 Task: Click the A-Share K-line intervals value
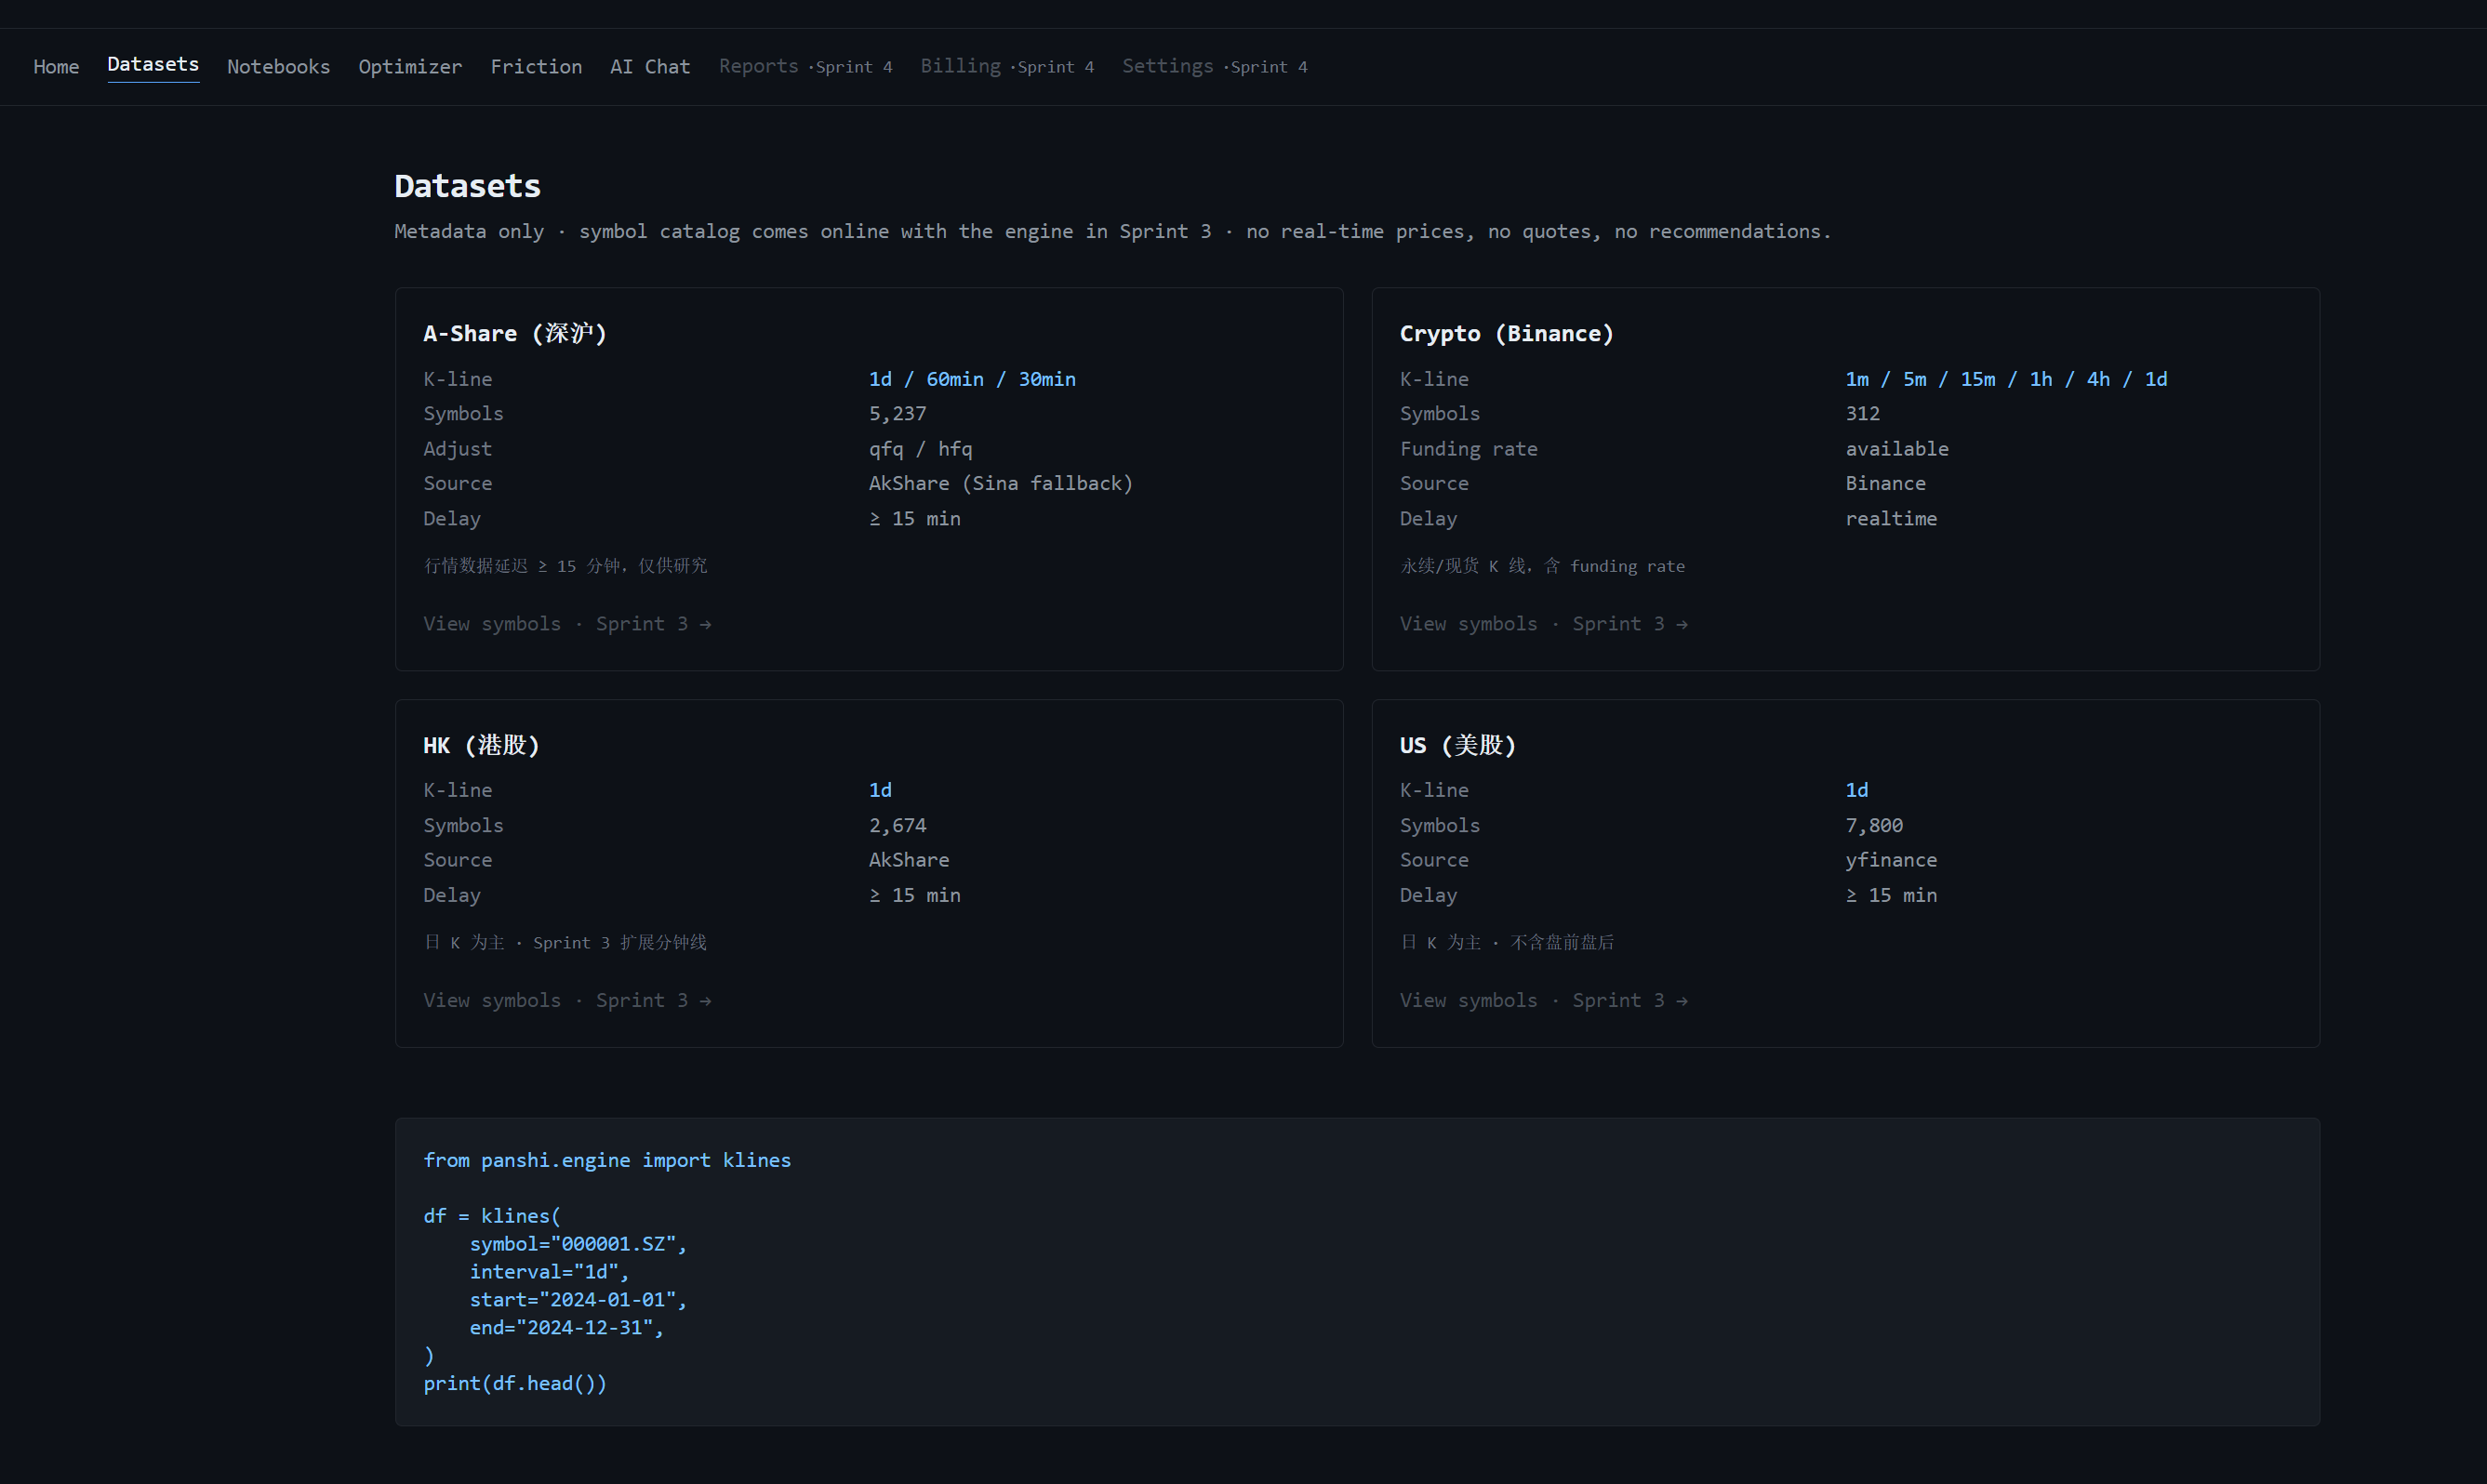click(x=972, y=379)
